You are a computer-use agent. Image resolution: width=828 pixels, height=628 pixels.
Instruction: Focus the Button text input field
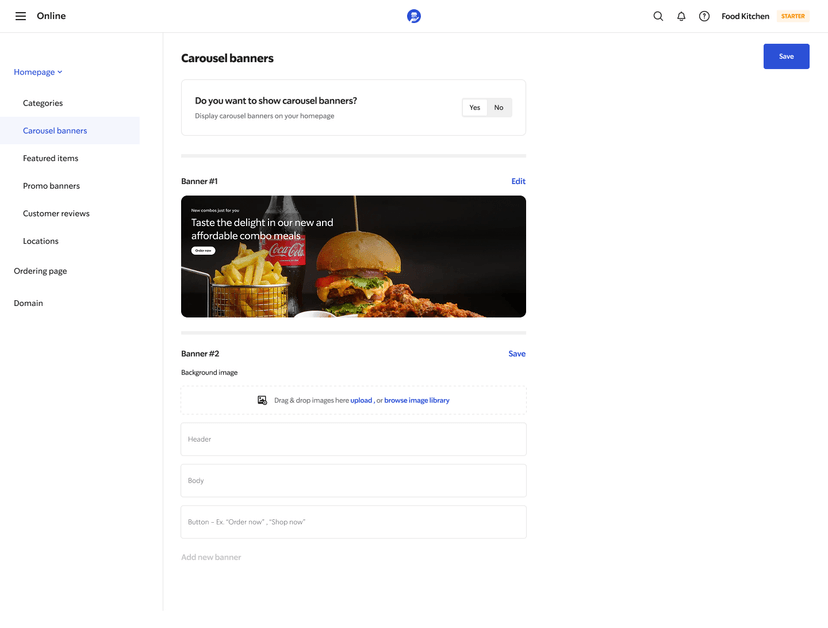coord(353,522)
